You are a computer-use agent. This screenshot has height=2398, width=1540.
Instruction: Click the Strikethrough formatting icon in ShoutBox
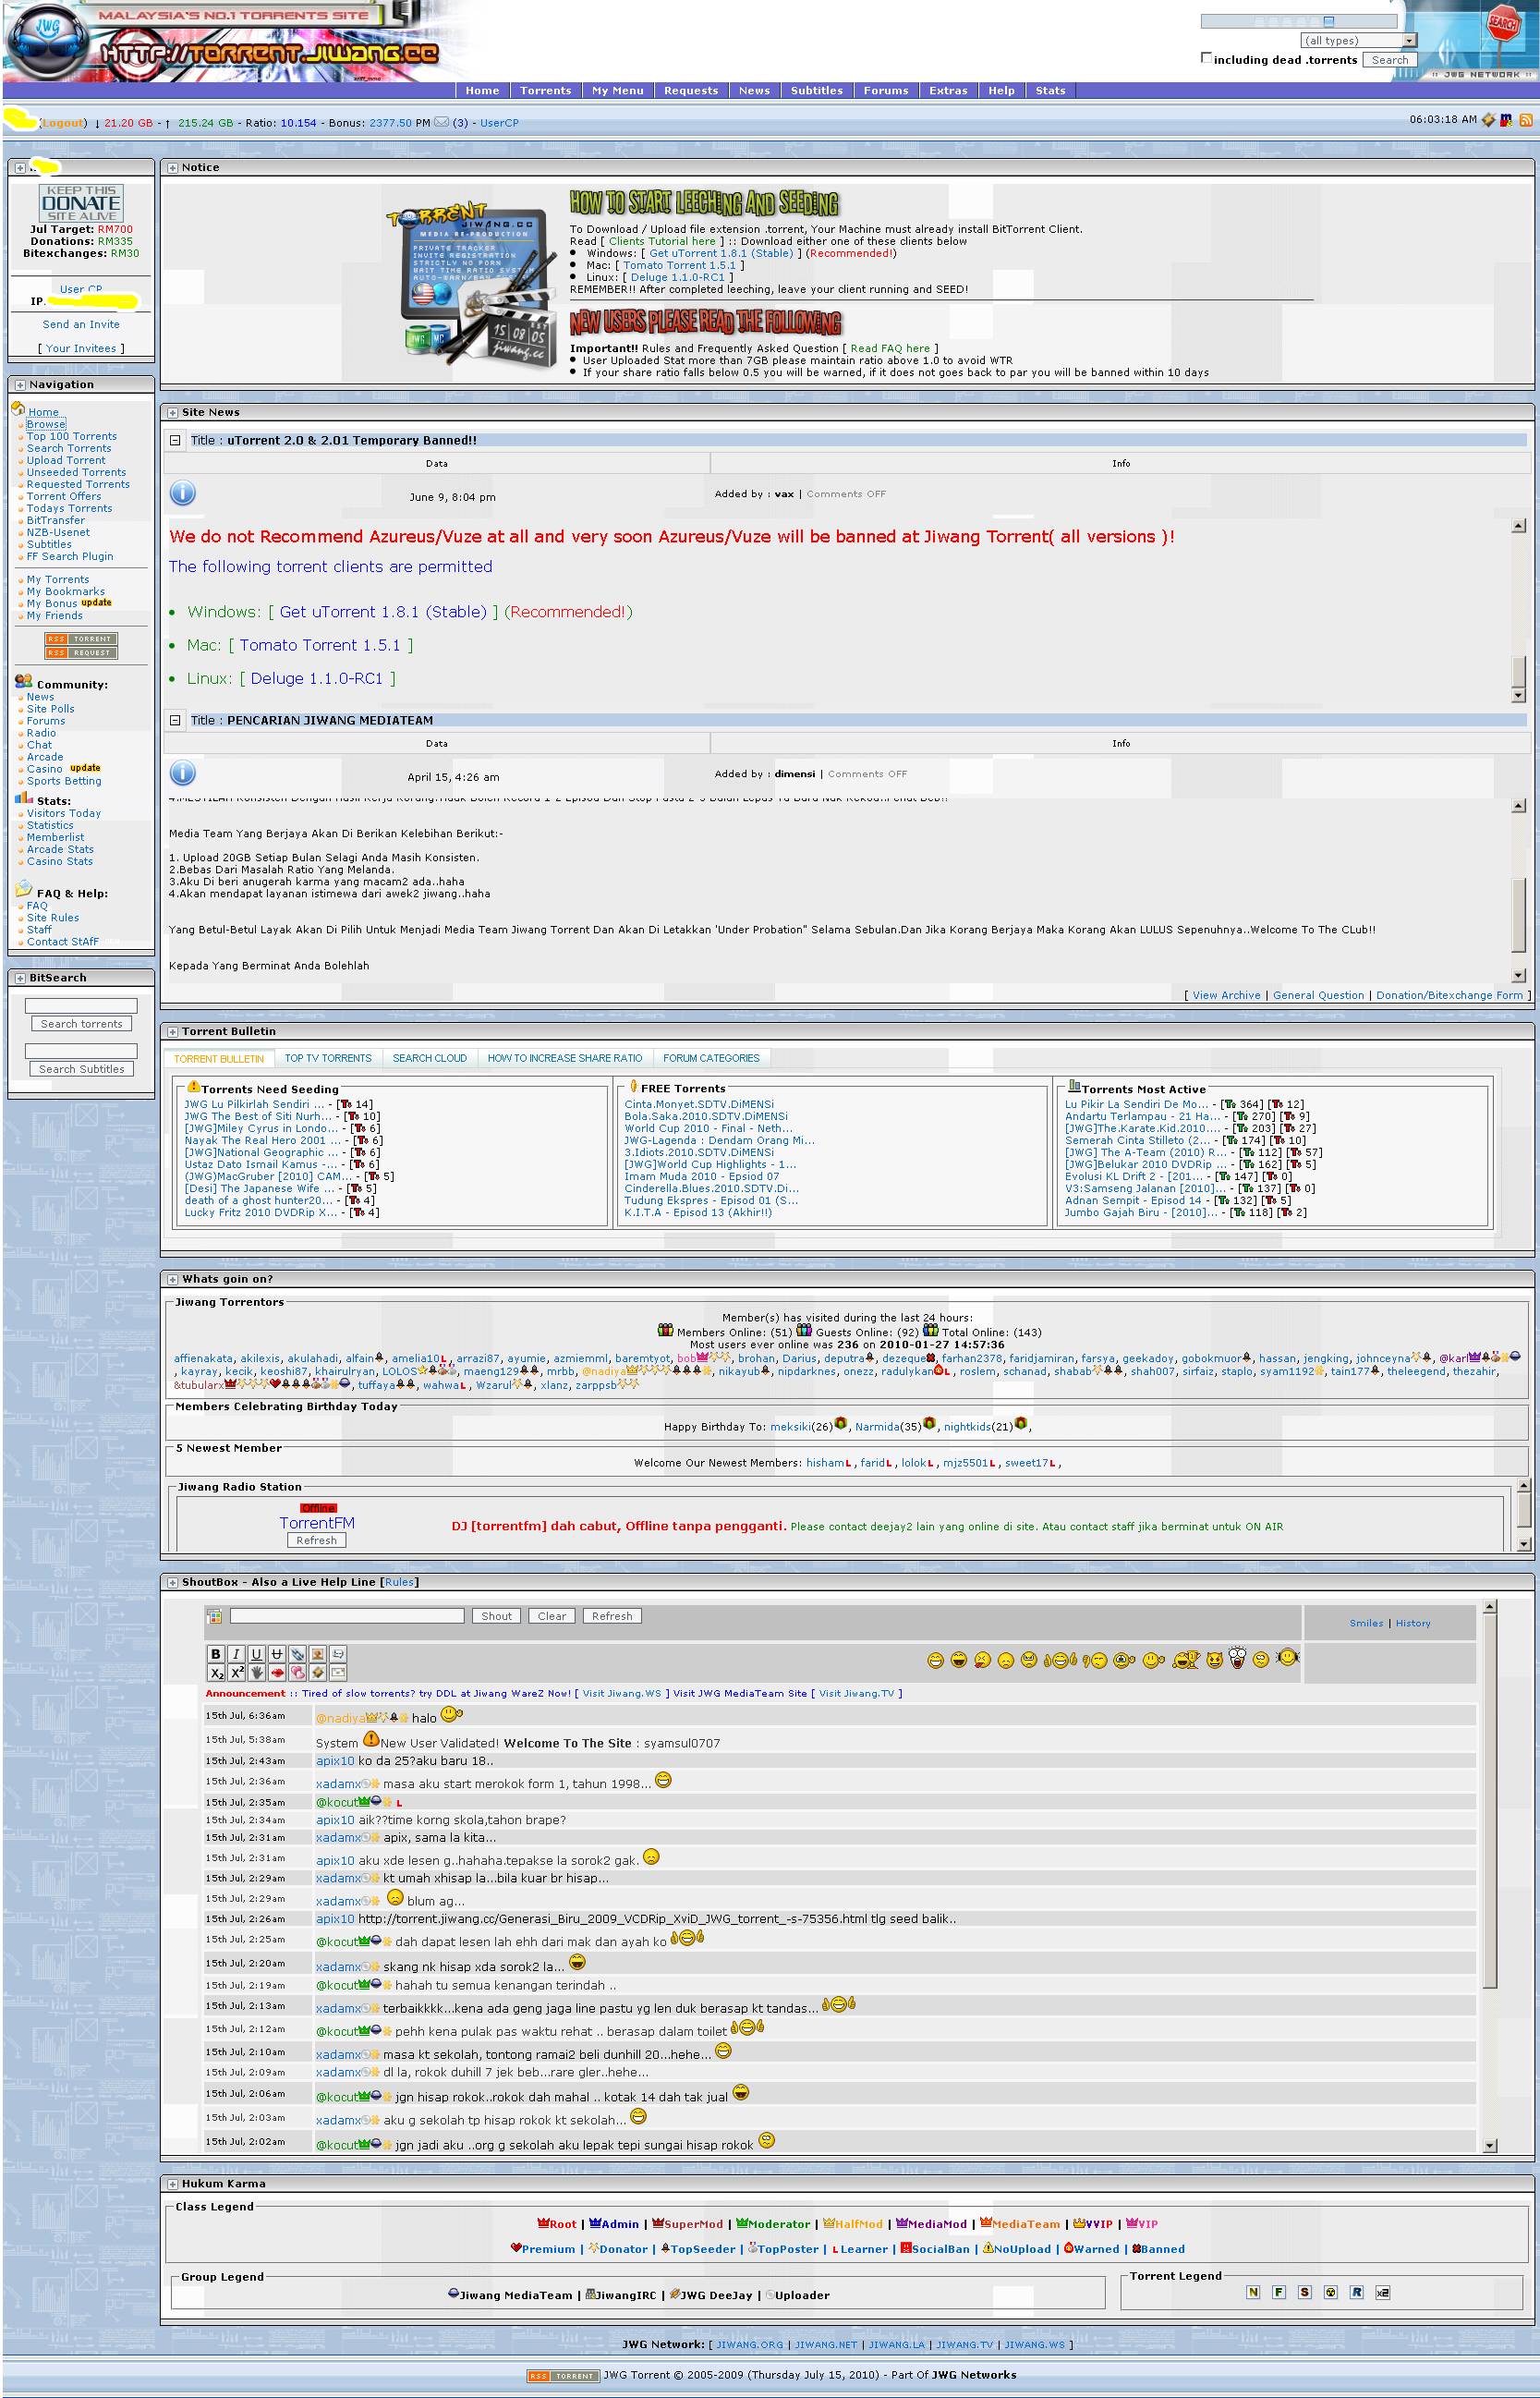[x=277, y=1654]
